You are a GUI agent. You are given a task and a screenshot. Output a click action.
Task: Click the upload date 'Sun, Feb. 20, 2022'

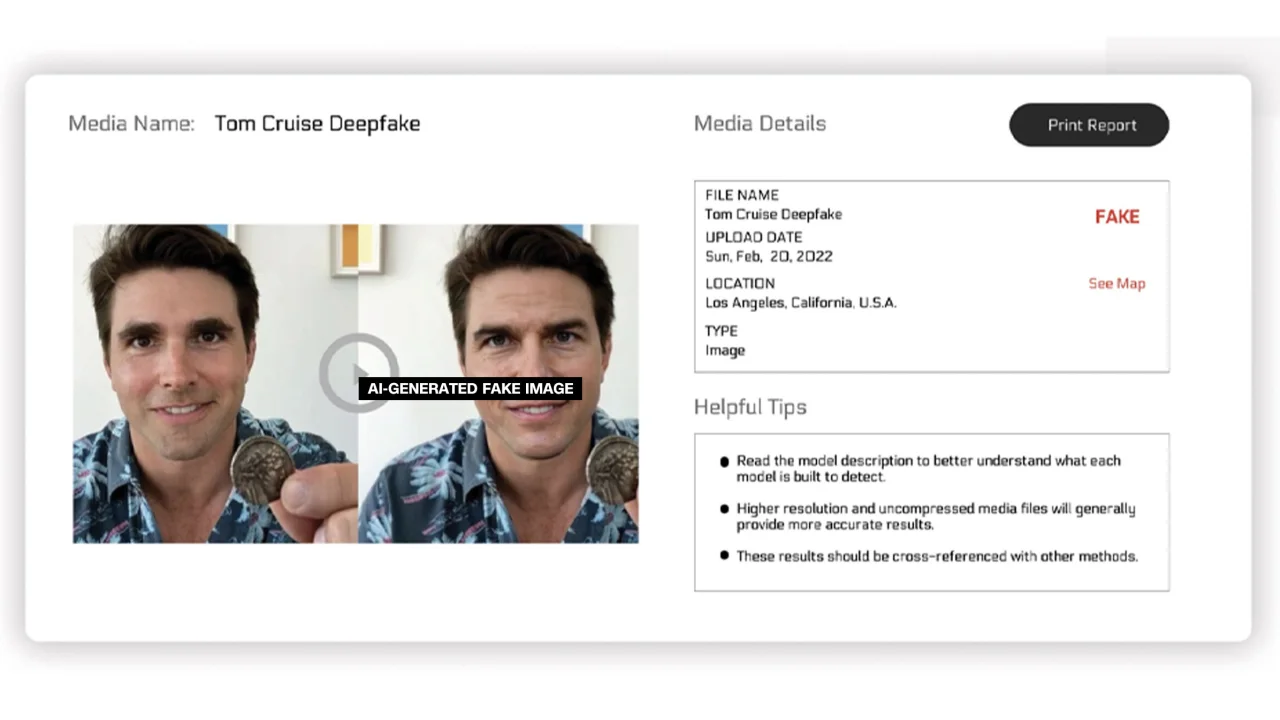coord(768,257)
